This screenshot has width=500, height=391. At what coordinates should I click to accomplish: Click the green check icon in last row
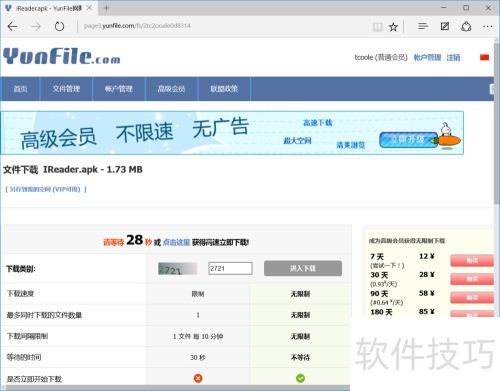pyautogui.click(x=300, y=378)
